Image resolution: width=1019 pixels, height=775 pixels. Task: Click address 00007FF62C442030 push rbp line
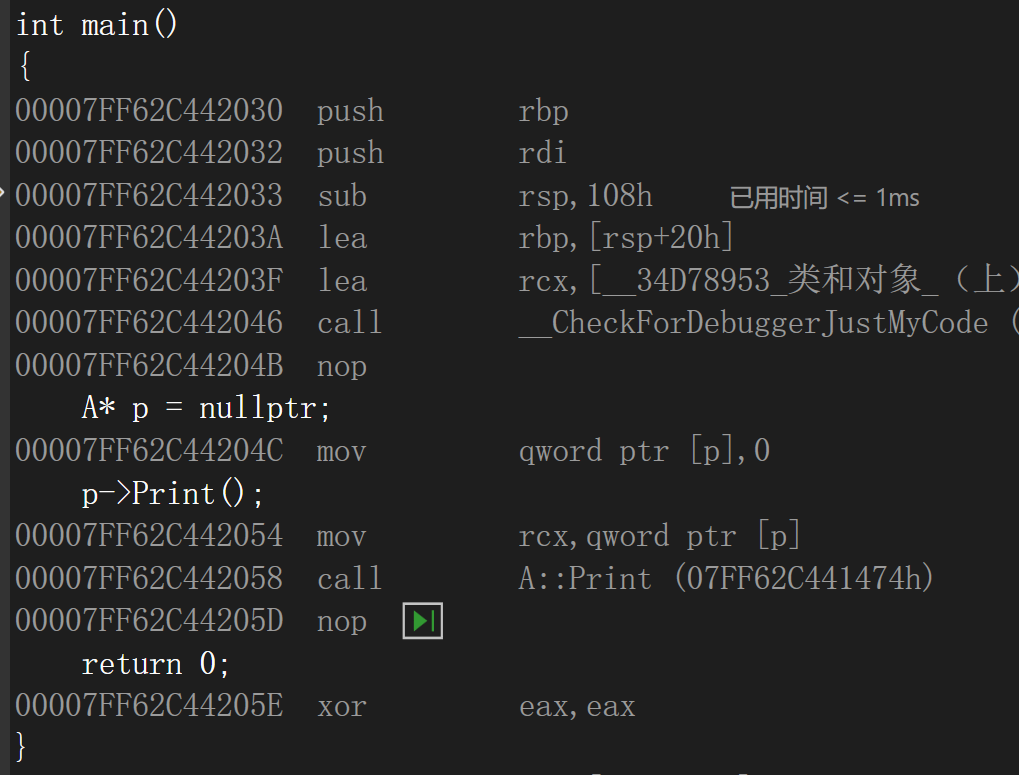click(292, 110)
